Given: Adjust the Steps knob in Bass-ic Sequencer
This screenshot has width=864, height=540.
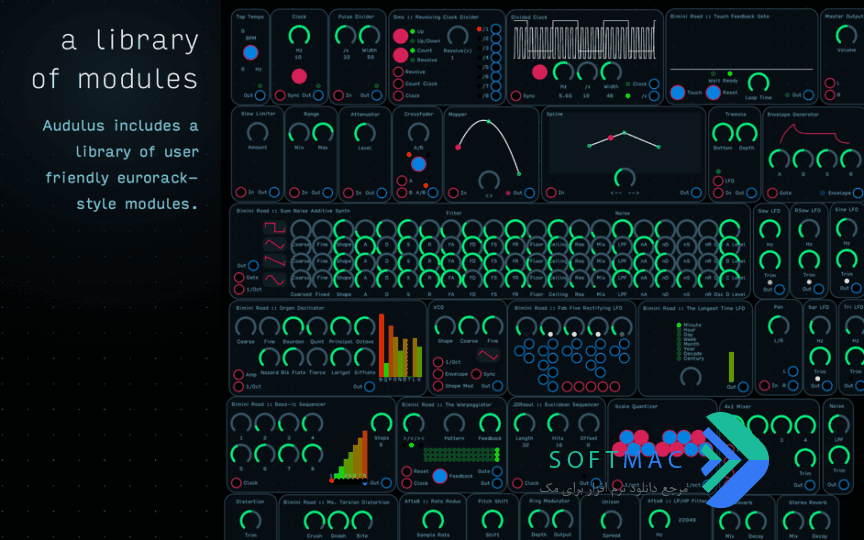Looking at the screenshot, I should (x=381, y=423).
